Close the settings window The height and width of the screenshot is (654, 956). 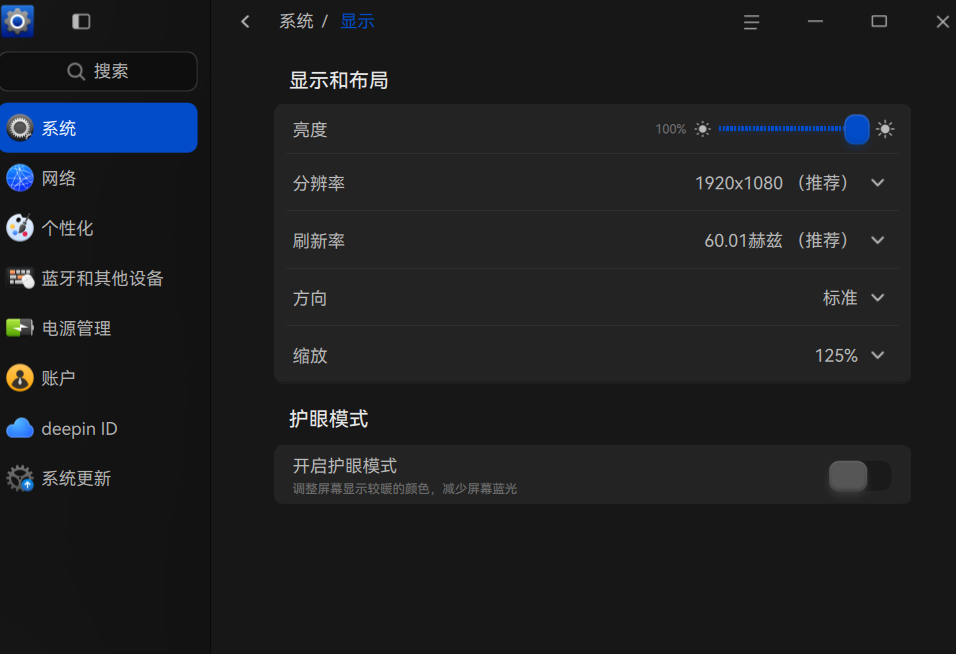tap(943, 22)
